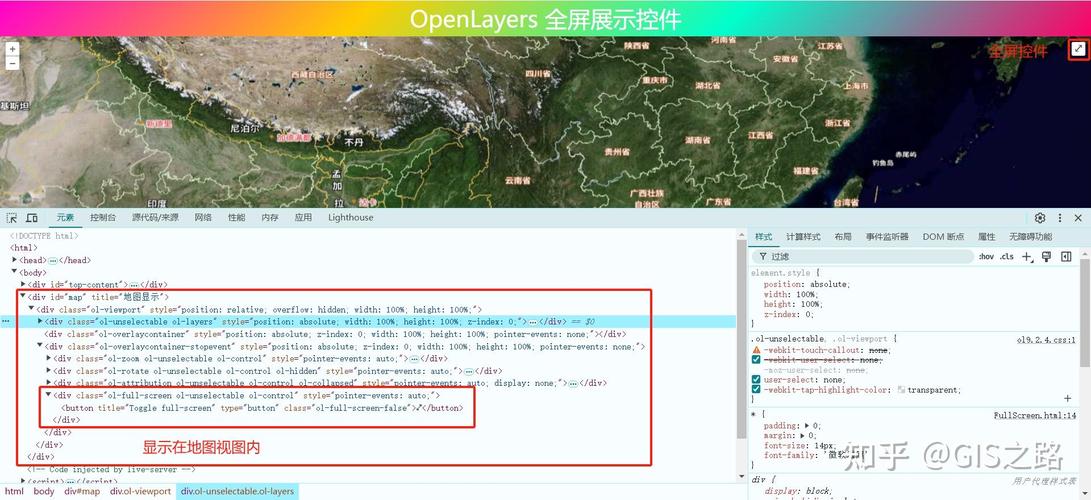Toggle the device toolbar icon
The width and height of the screenshot is (1091, 500).
(31, 218)
